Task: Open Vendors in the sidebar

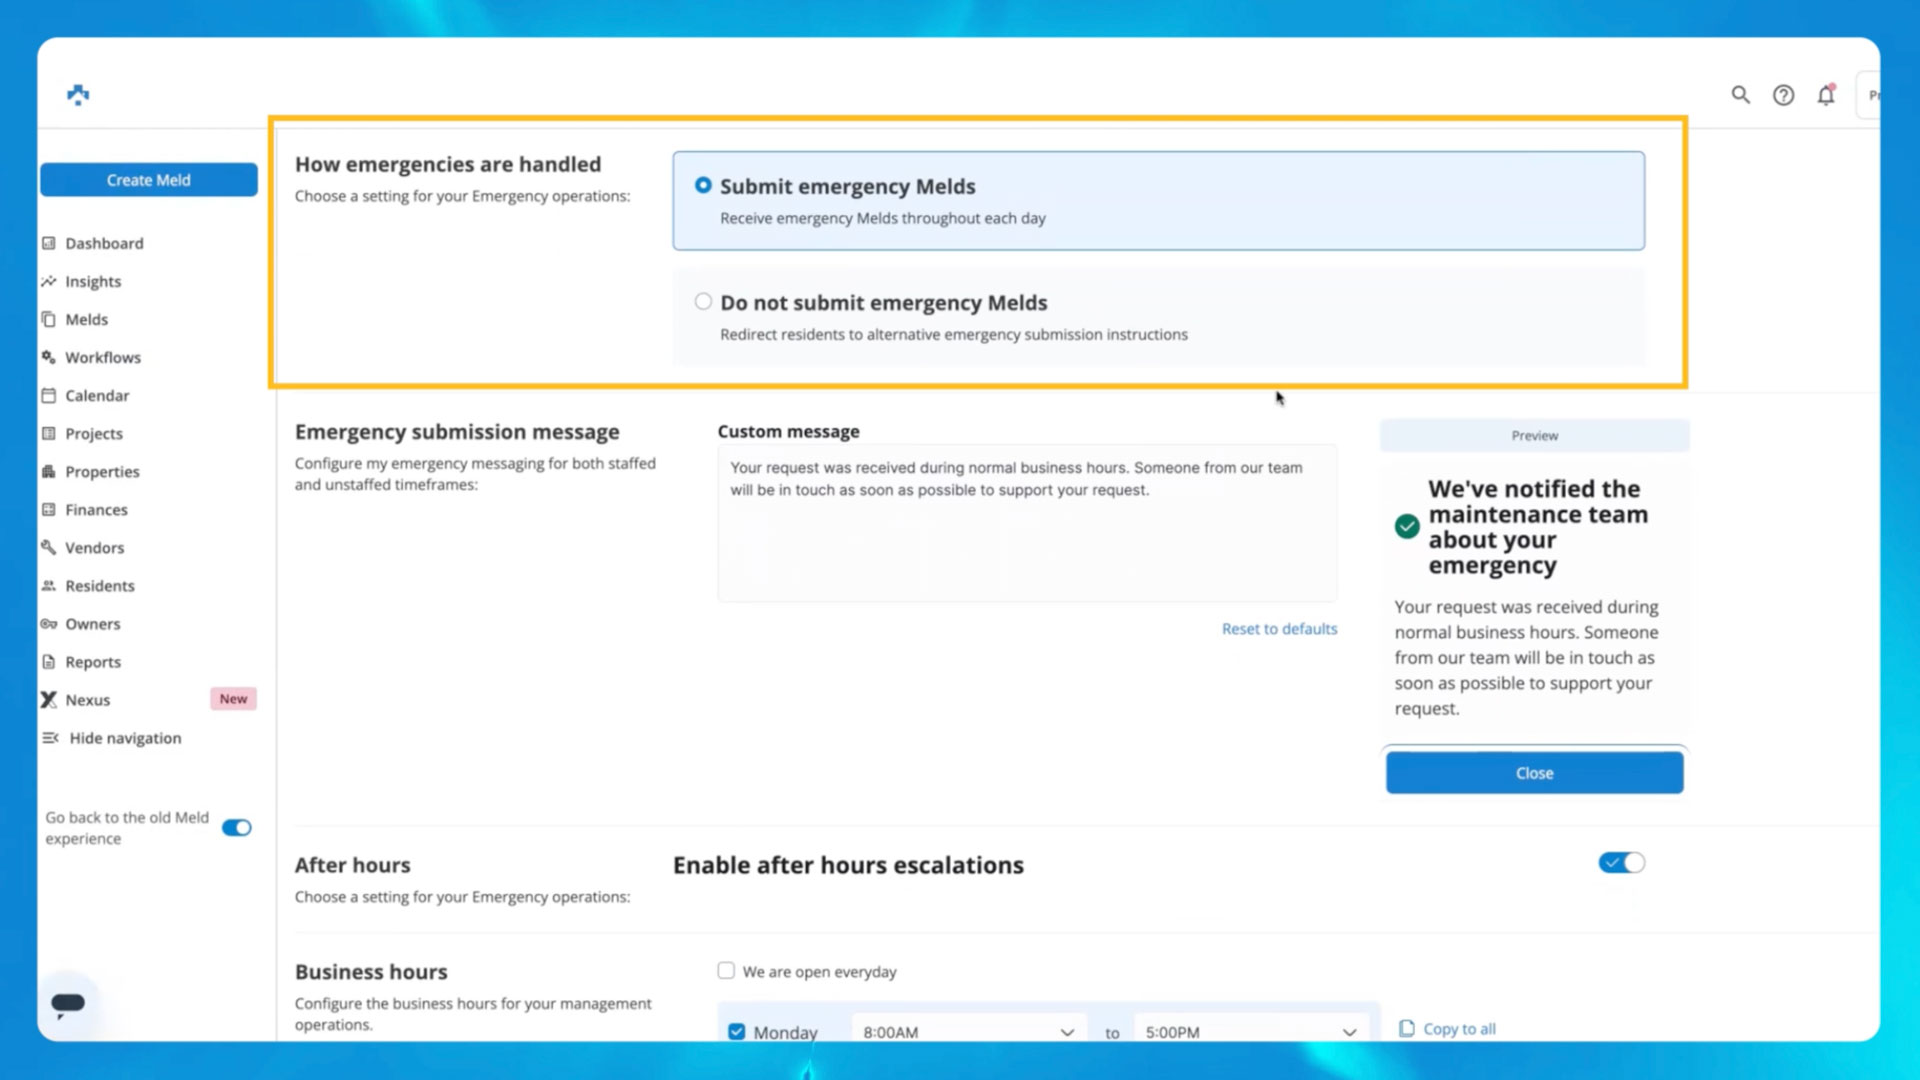Action: (x=95, y=547)
